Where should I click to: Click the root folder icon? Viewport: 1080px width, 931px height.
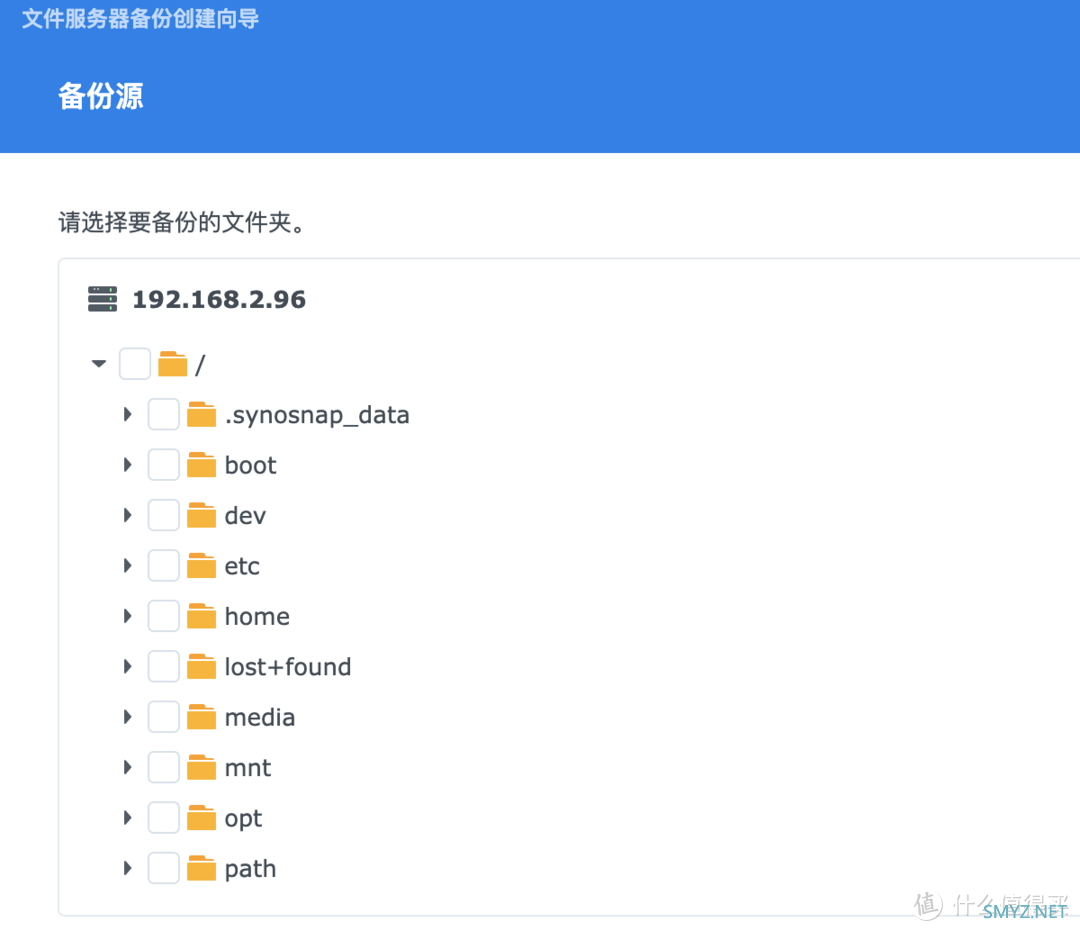(x=172, y=364)
